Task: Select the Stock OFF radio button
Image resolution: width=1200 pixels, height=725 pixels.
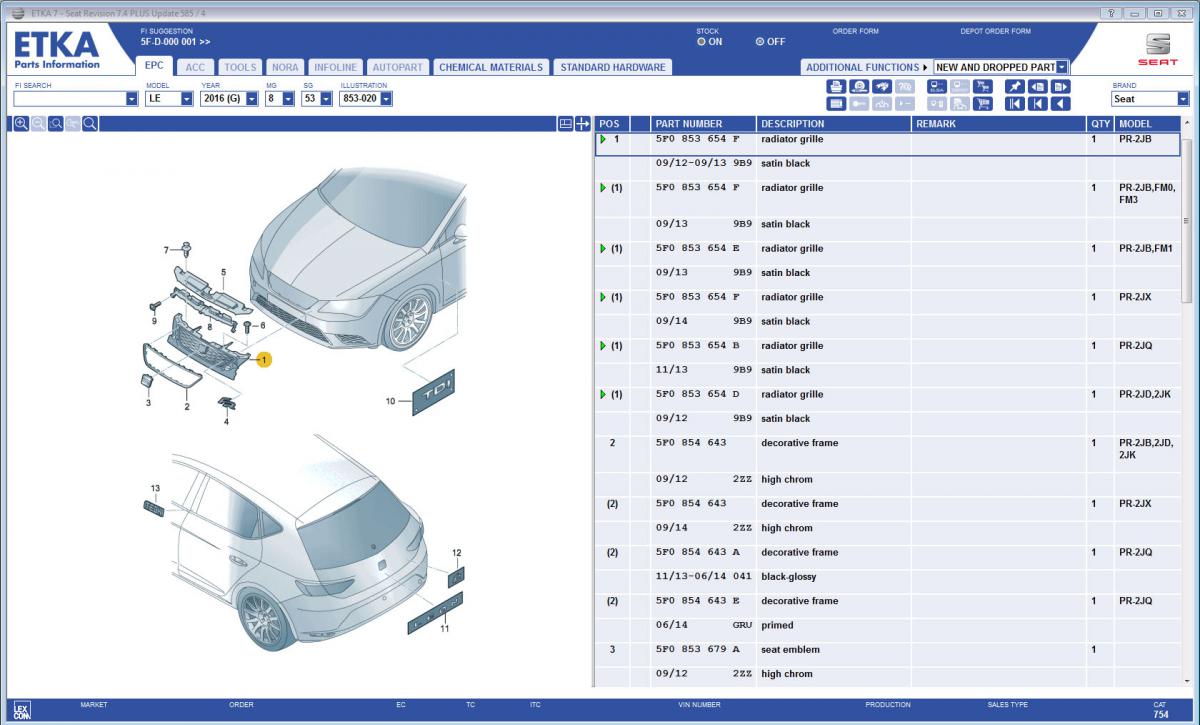Action: click(760, 42)
